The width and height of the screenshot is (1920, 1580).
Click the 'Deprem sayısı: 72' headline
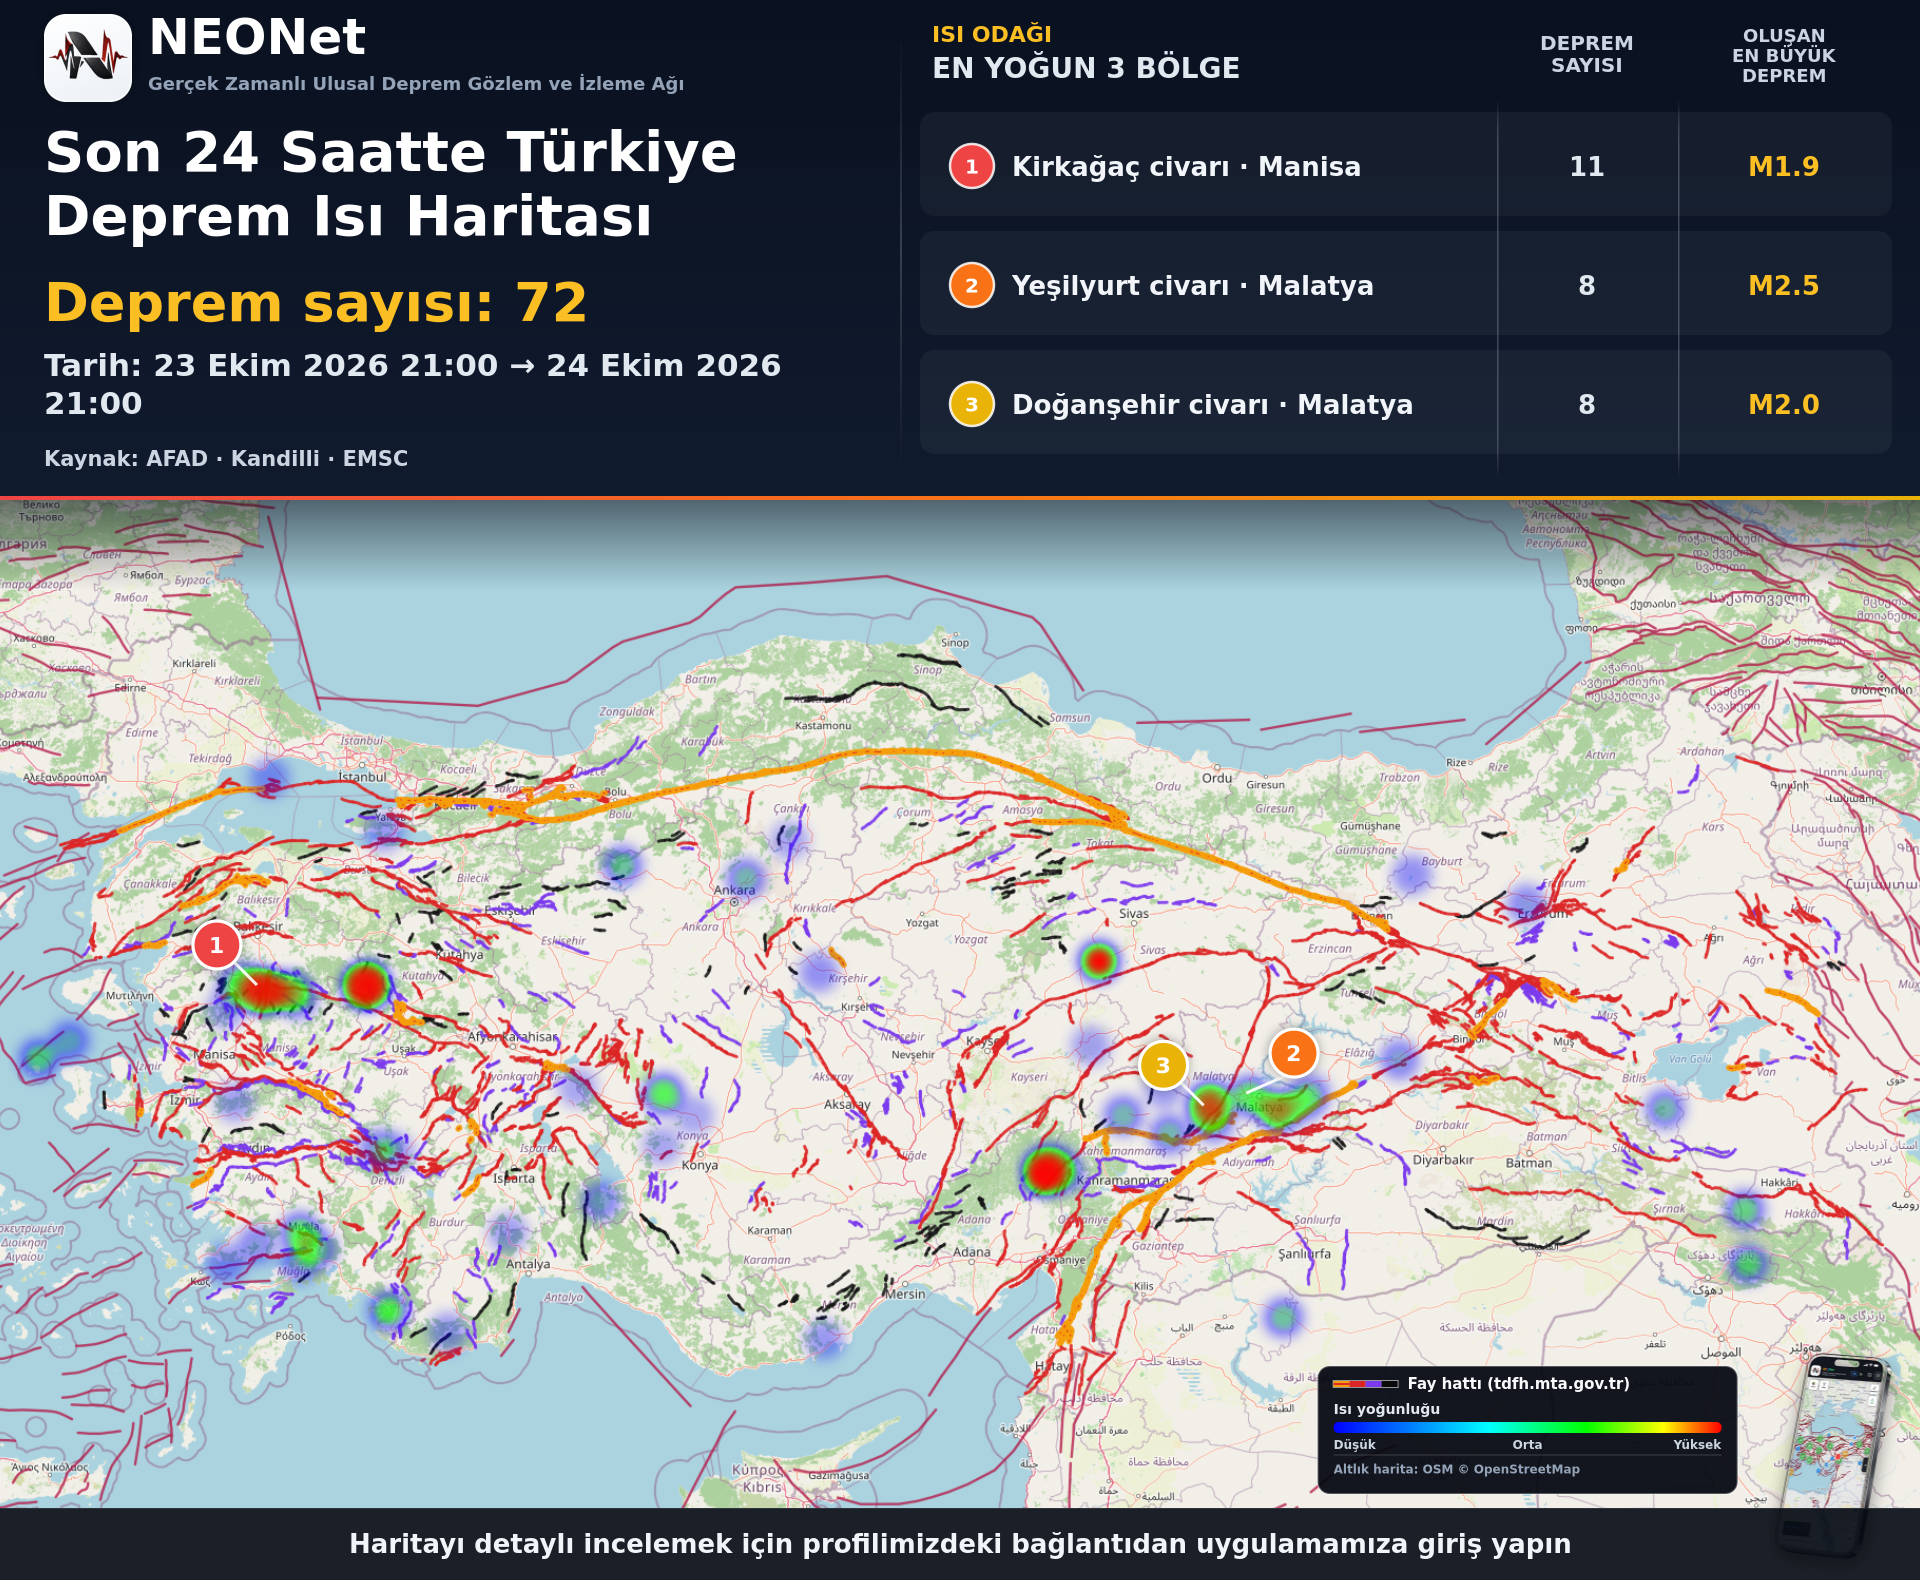(x=316, y=302)
